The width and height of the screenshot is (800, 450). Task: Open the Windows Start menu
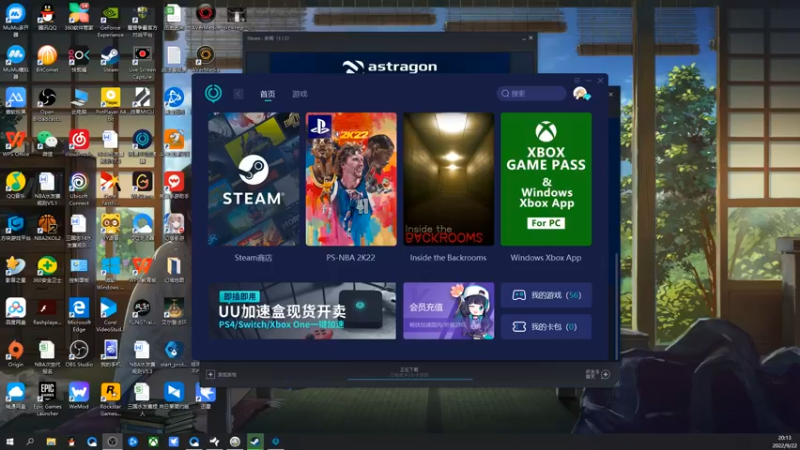click(10, 441)
